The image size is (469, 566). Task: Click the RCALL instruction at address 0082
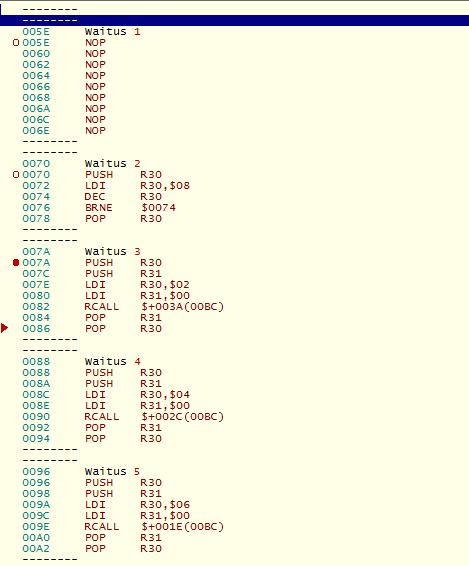pyautogui.click(x=234, y=306)
